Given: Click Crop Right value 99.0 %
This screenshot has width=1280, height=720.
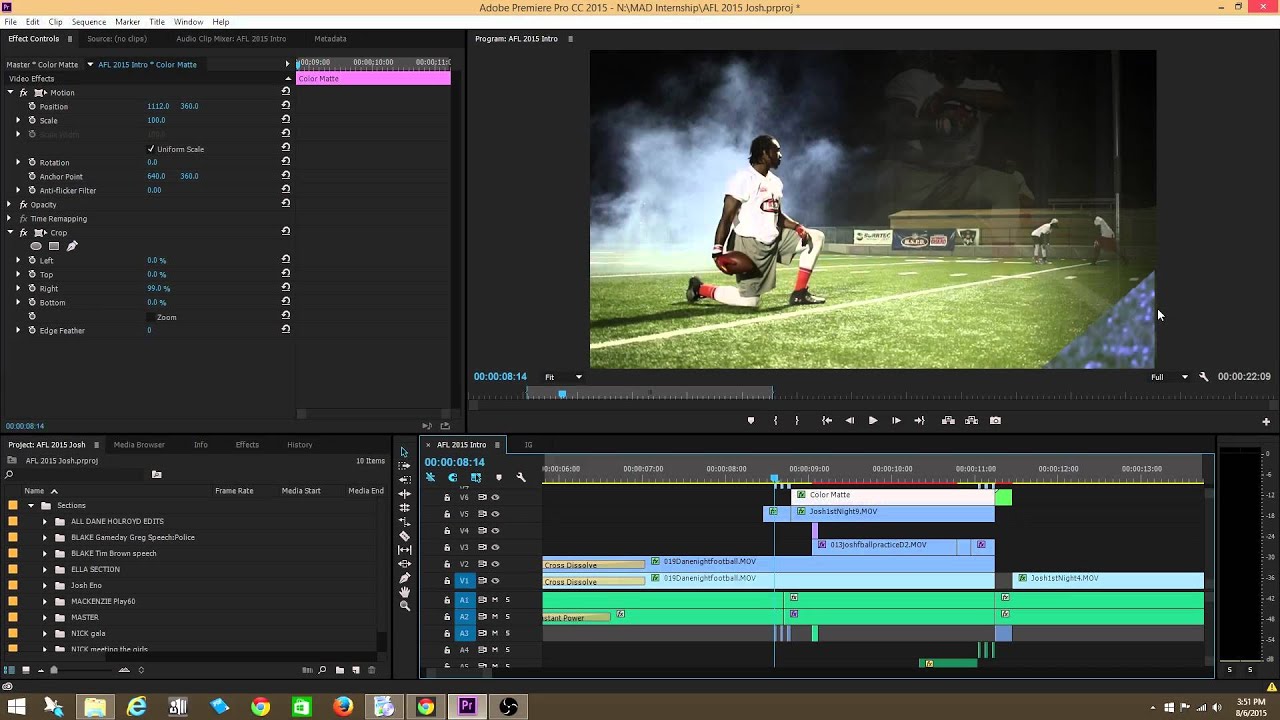Looking at the screenshot, I should [x=158, y=288].
